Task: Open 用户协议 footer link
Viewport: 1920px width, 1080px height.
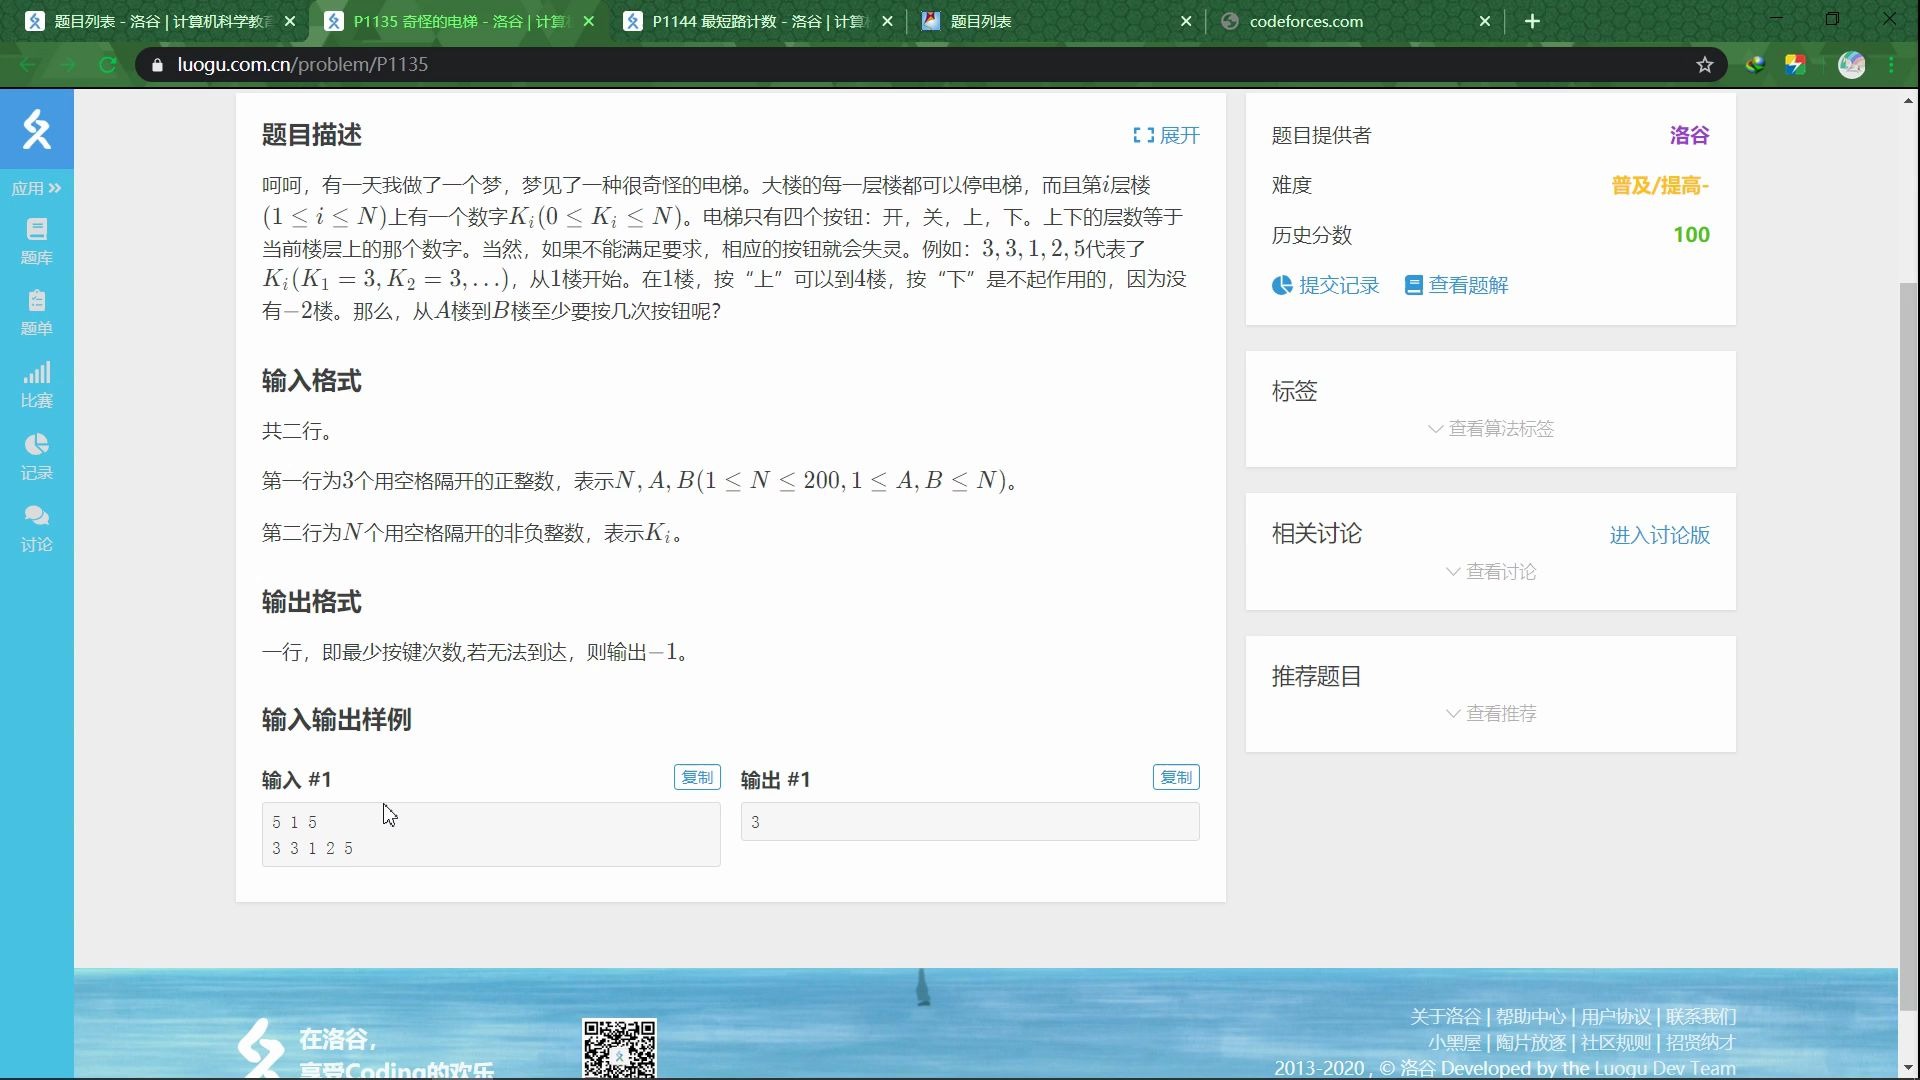Action: pyautogui.click(x=1615, y=1017)
